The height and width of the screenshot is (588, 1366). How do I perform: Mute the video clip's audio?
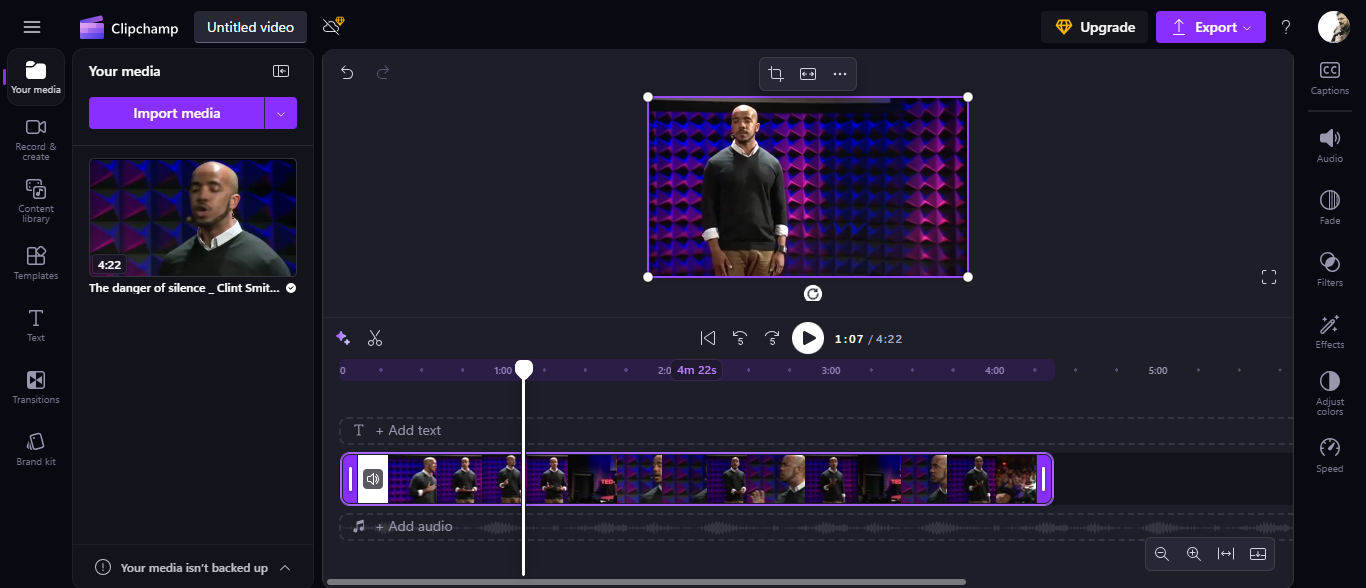[372, 478]
